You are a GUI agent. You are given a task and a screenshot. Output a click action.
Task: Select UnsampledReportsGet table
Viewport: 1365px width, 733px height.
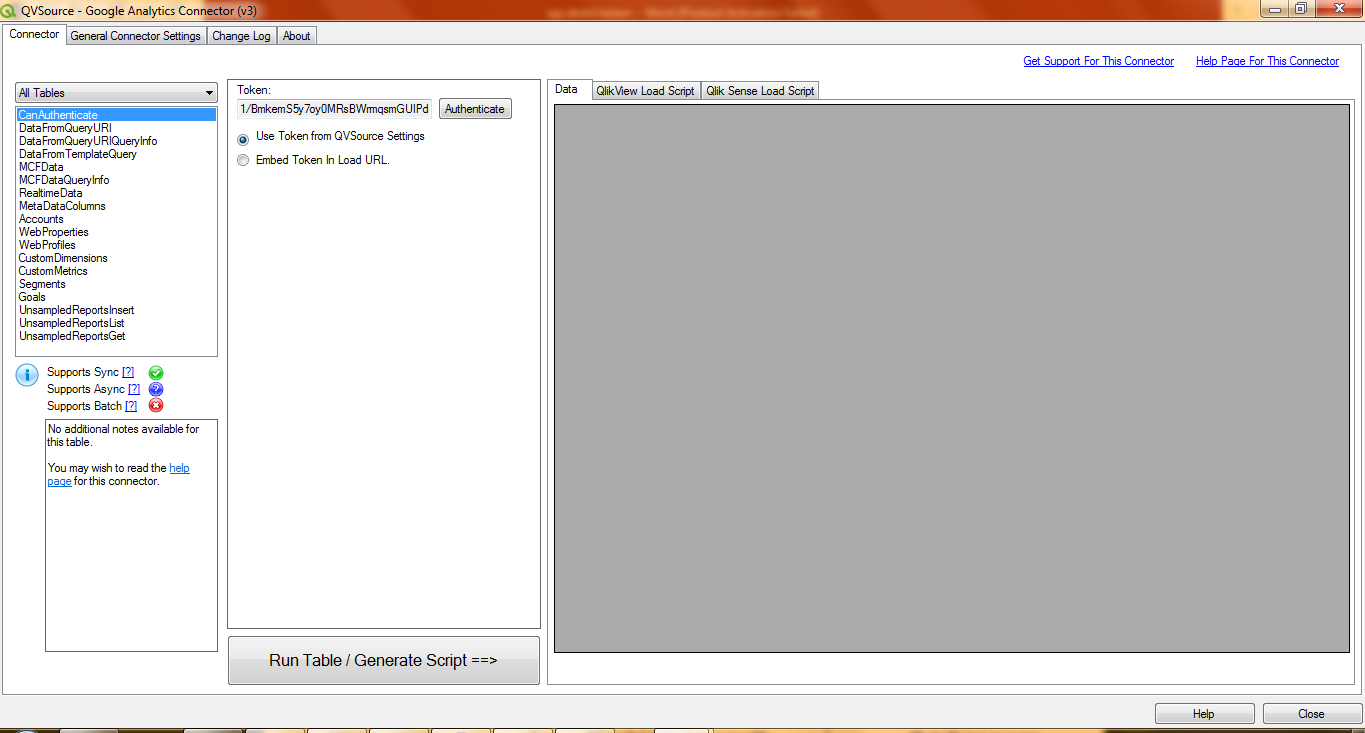116,336
